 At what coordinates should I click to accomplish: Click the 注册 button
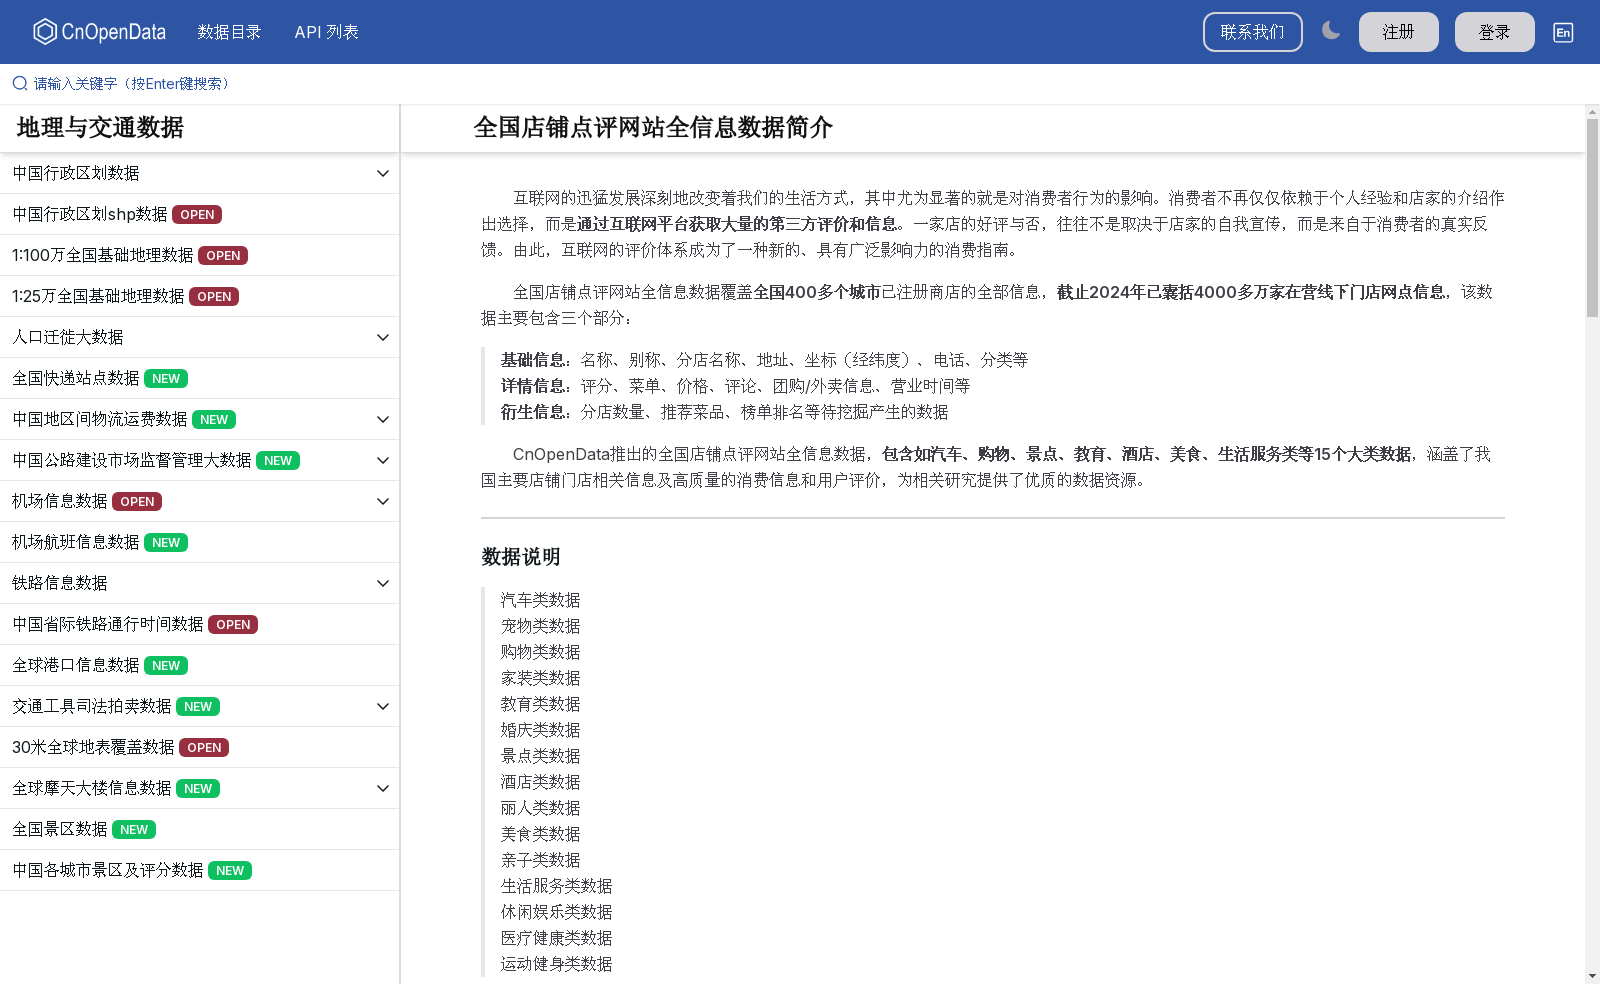pos(1398,32)
